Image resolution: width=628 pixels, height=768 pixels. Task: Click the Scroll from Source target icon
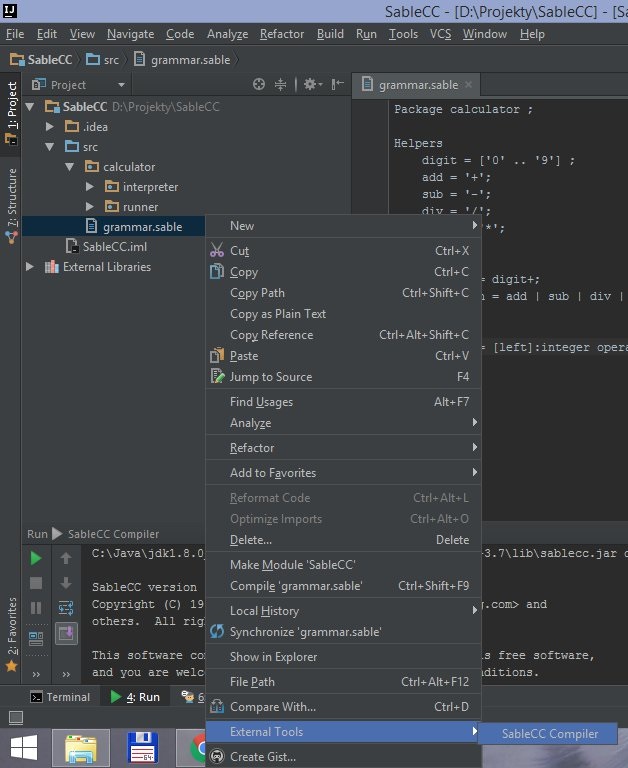pyautogui.click(x=259, y=85)
